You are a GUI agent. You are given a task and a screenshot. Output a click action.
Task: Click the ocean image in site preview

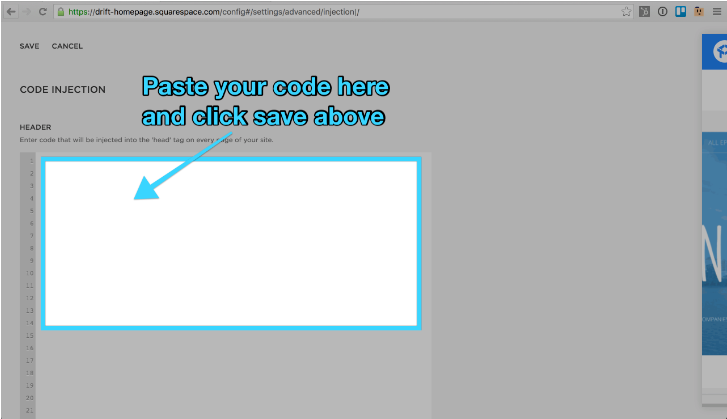click(x=714, y=243)
